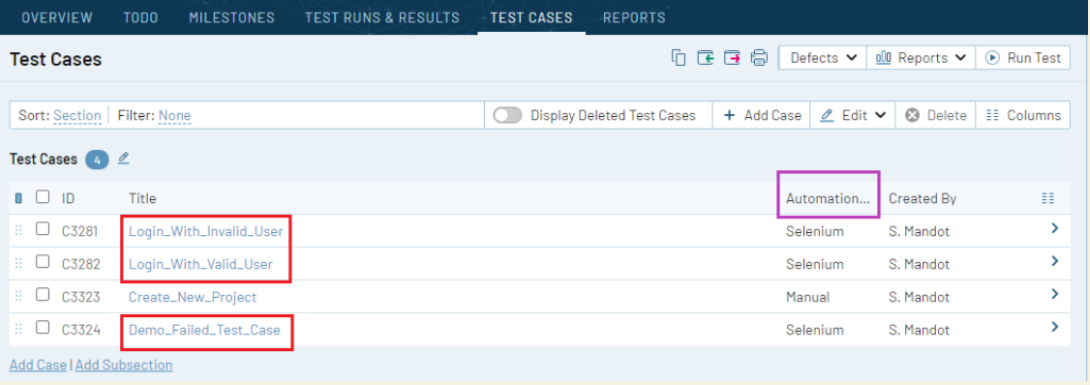Click drag handle icon for C3281 row
The image size is (1090, 385).
tap(19, 231)
